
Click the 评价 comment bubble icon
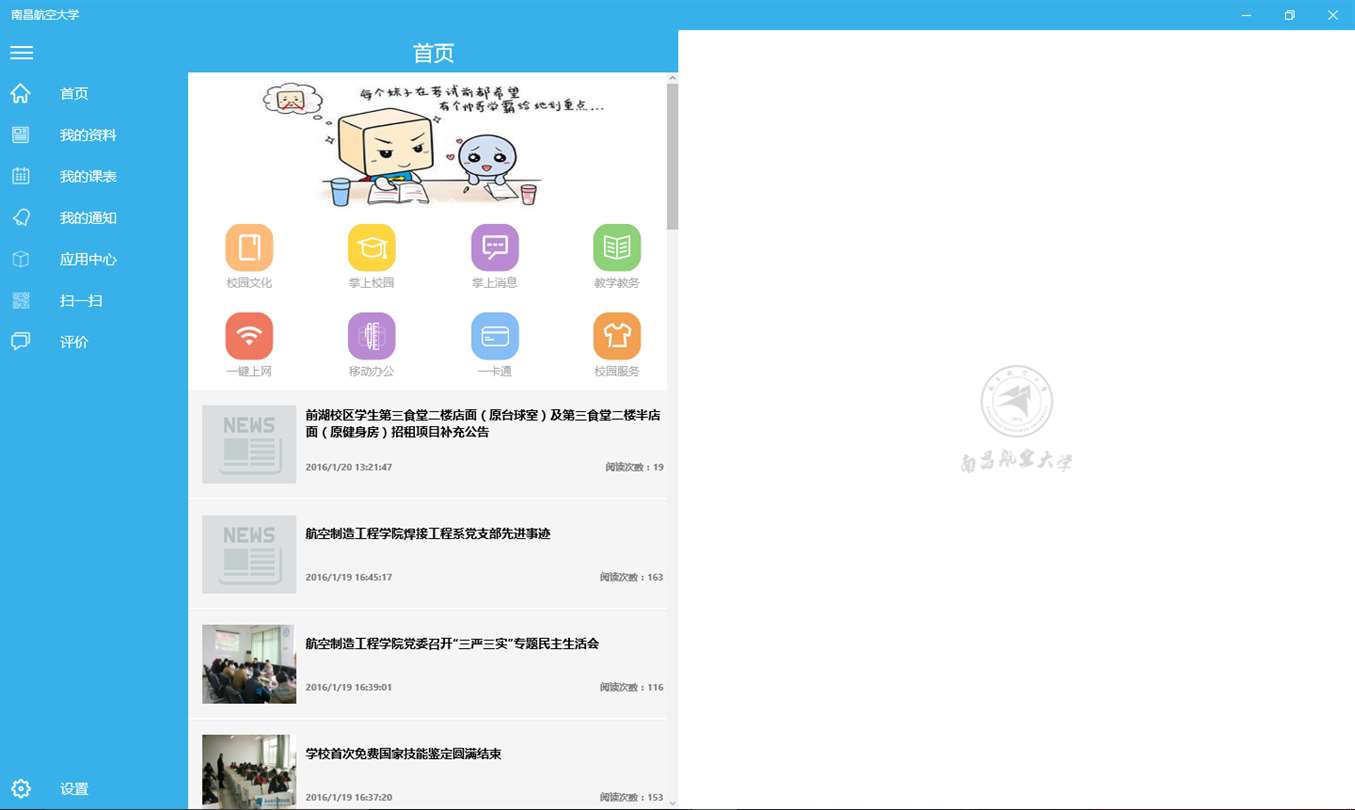click(20, 342)
